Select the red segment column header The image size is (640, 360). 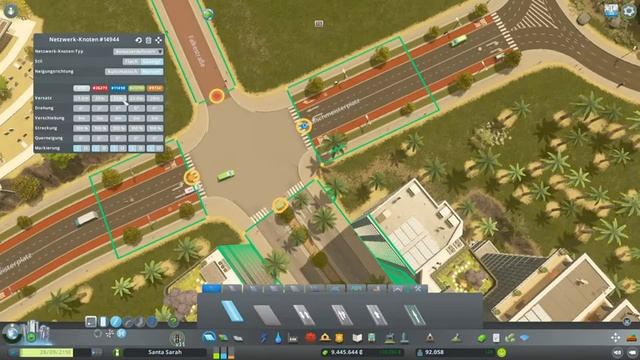point(100,88)
